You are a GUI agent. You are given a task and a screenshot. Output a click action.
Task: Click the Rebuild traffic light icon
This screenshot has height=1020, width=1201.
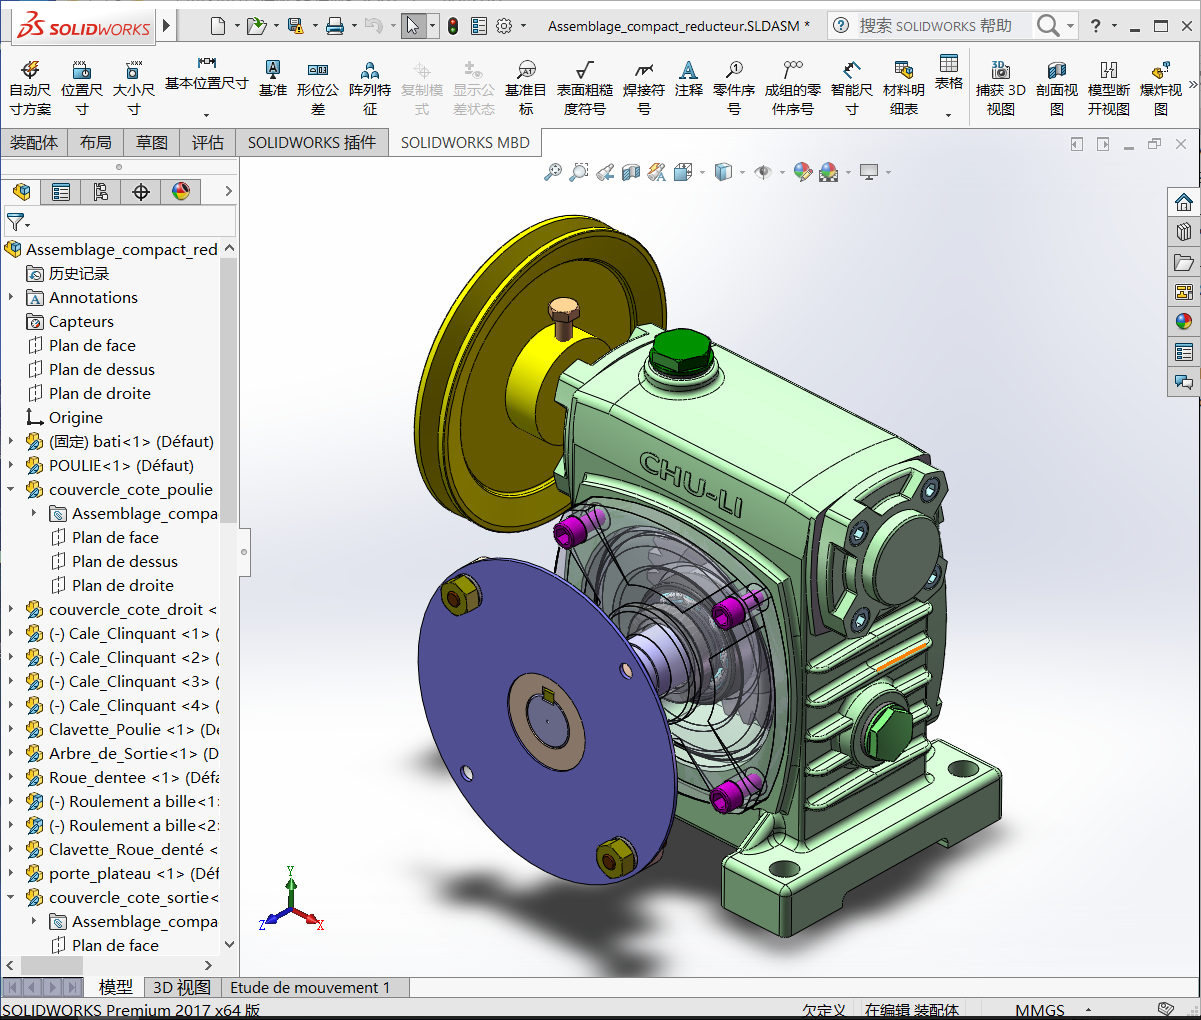[x=453, y=26]
